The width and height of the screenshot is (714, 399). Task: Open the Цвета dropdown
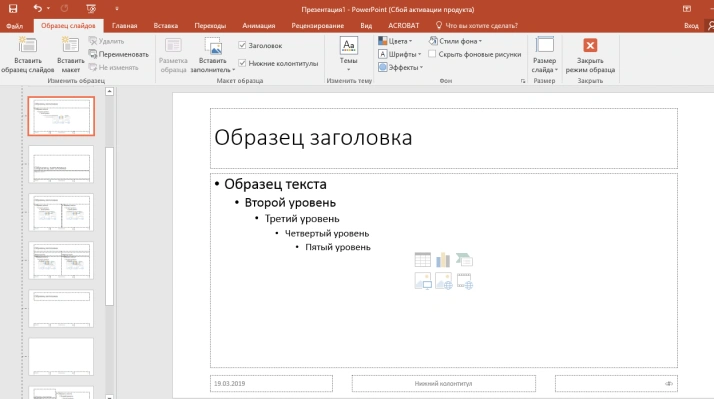point(395,41)
